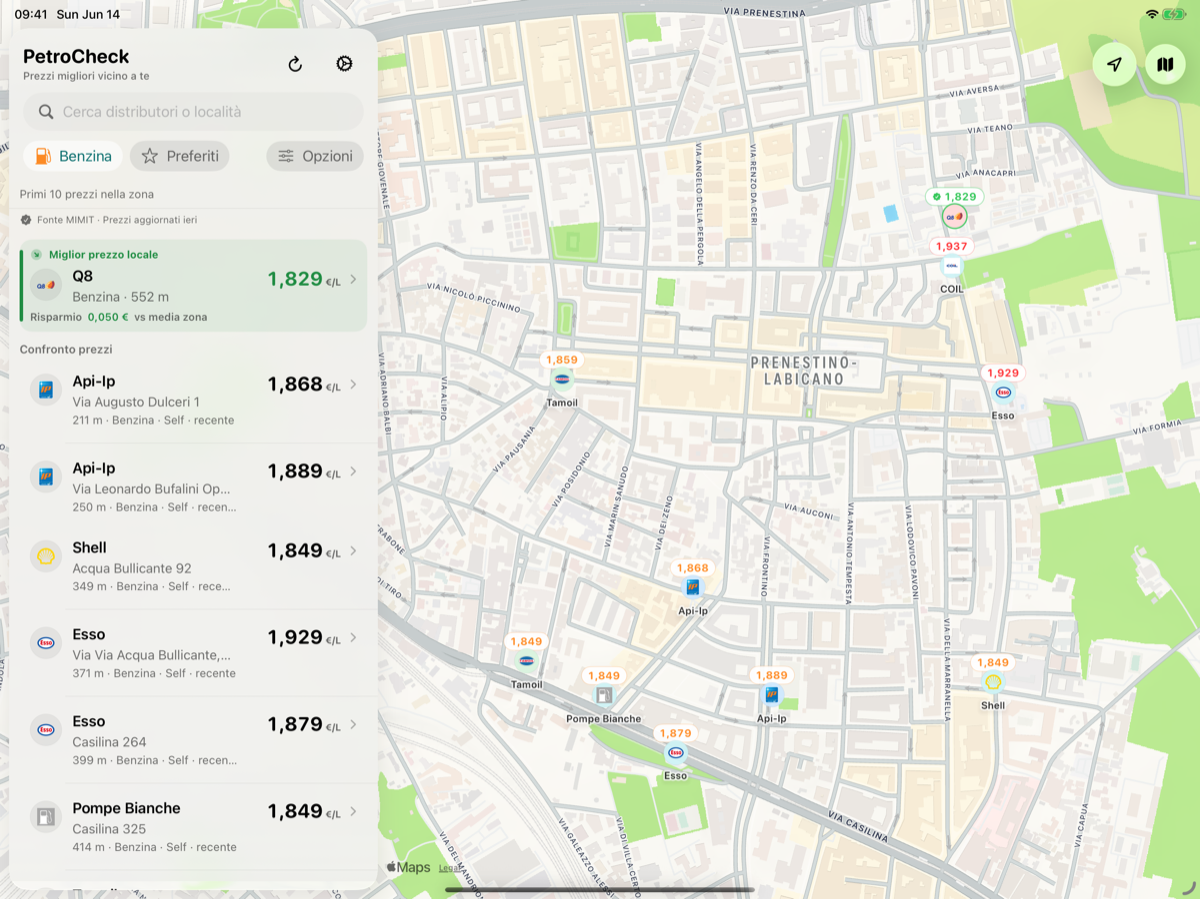Image resolution: width=1200 pixels, height=899 pixels.
Task: Refresh fuel prices with the reload icon
Action: tap(295, 64)
